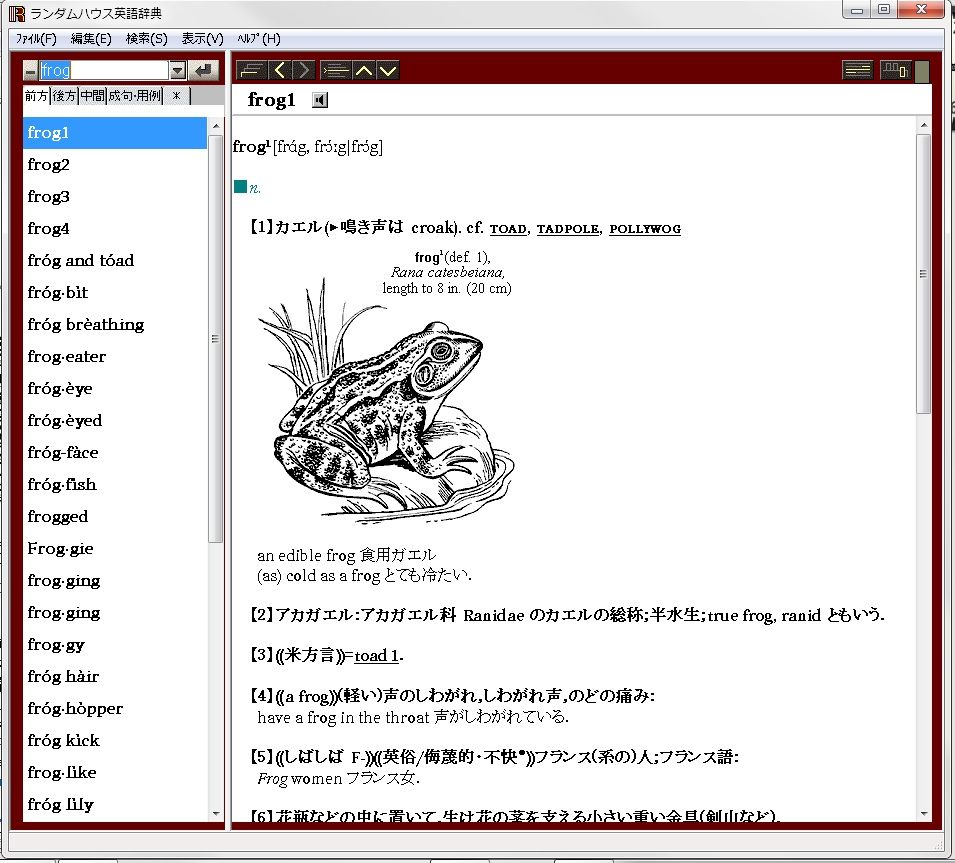
Task: Click the panel-layout icon at top right
Action: (x=895, y=71)
